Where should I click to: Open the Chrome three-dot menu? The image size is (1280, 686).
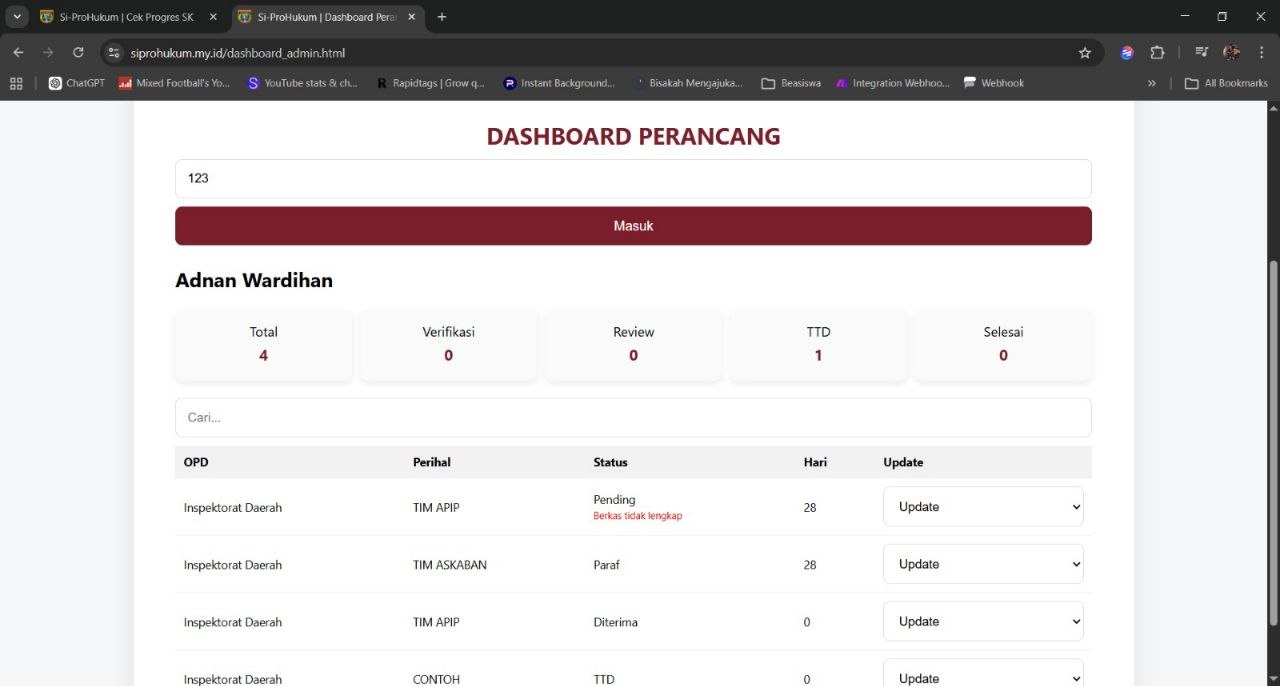pyautogui.click(x=1261, y=52)
